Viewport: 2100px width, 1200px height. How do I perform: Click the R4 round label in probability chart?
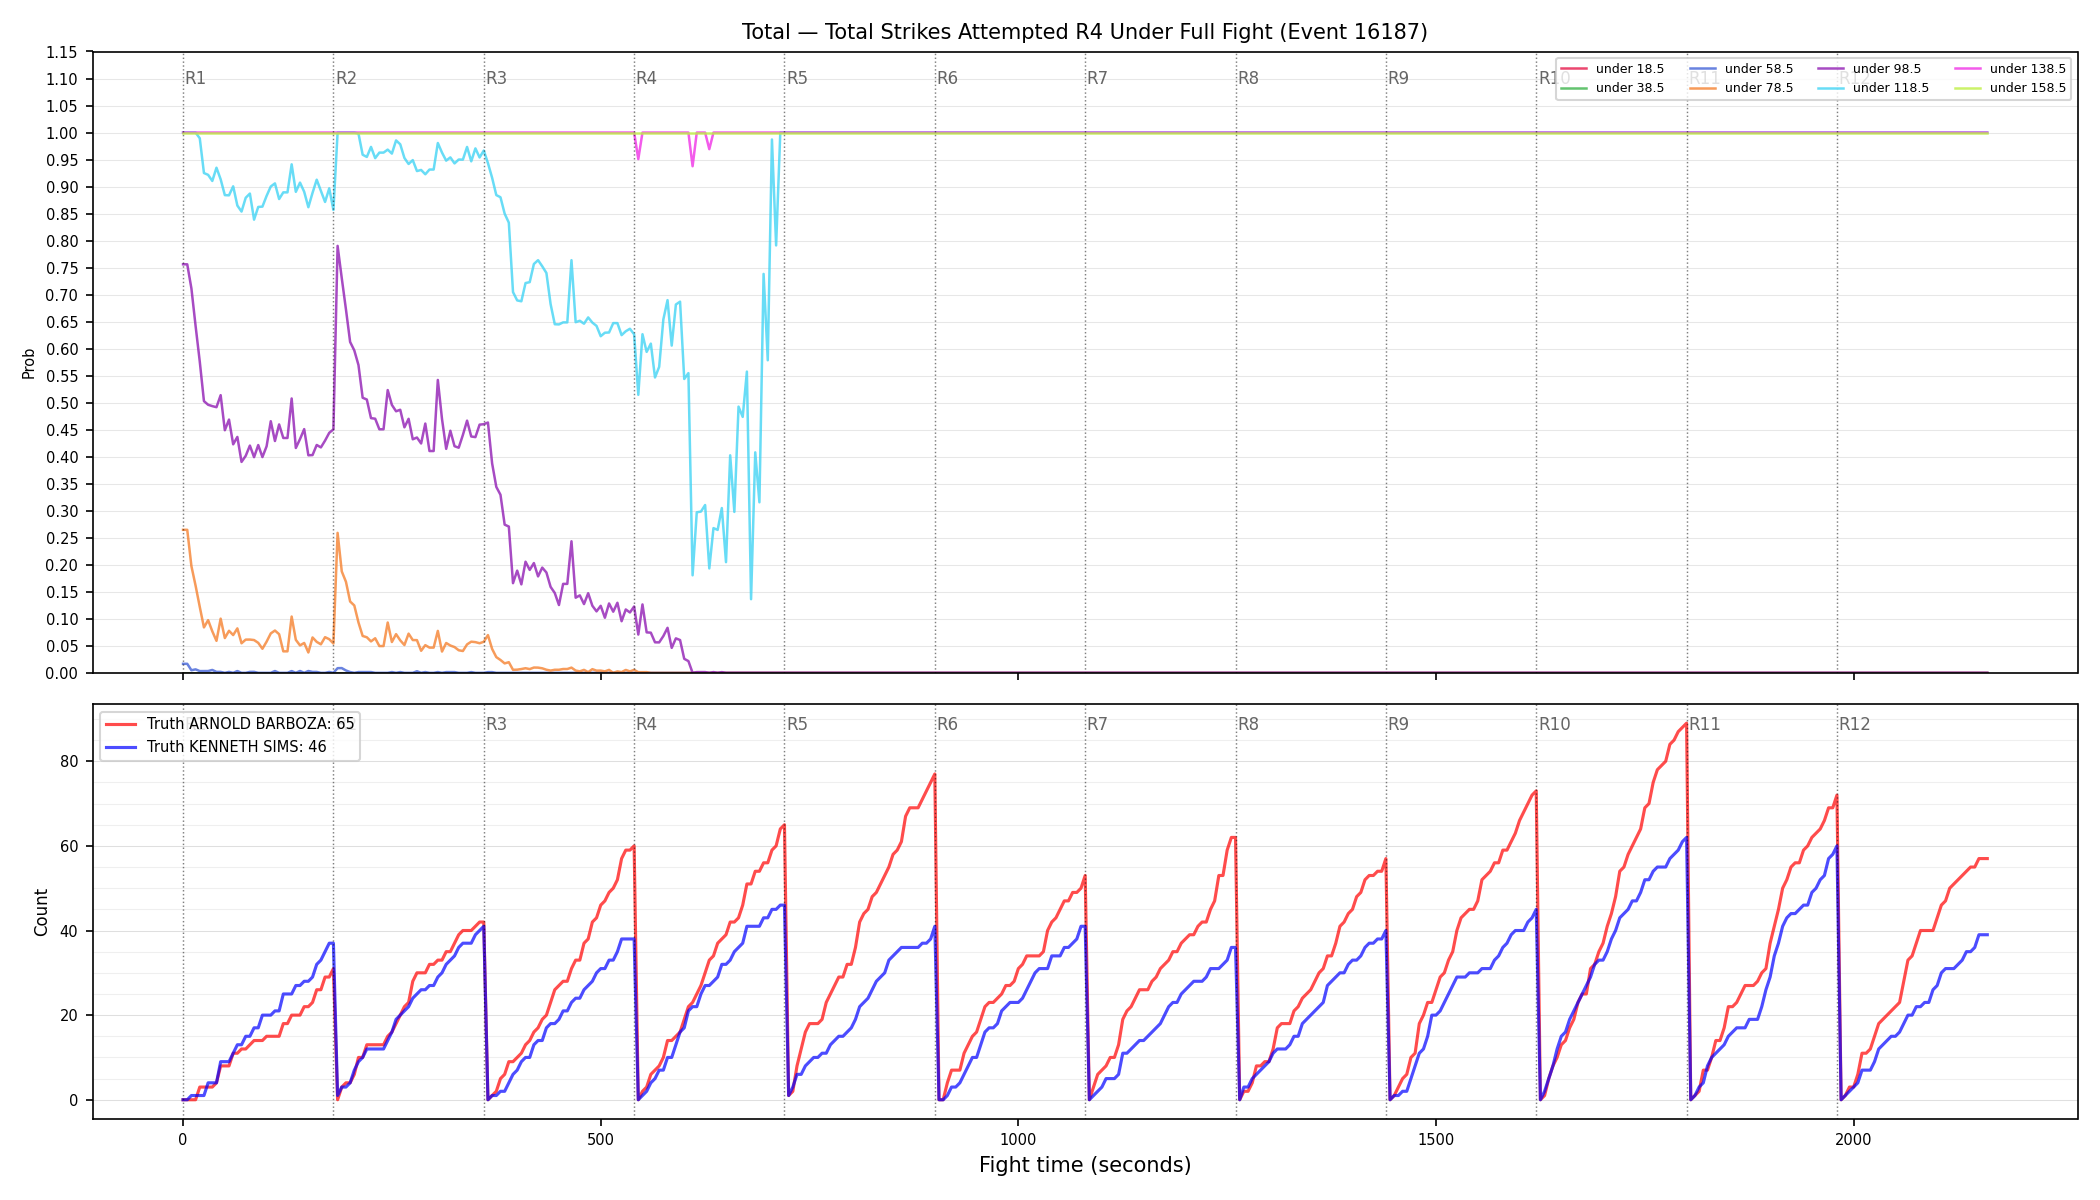[x=647, y=78]
